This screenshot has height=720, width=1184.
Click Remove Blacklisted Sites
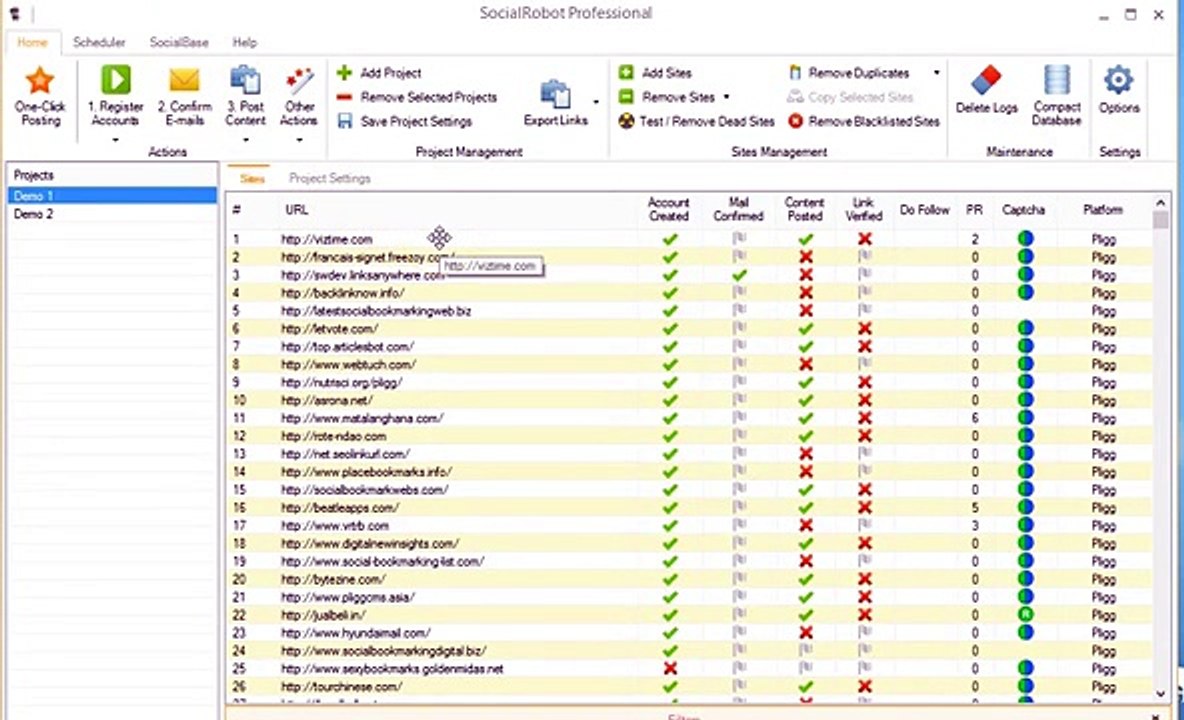click(864, 122)
